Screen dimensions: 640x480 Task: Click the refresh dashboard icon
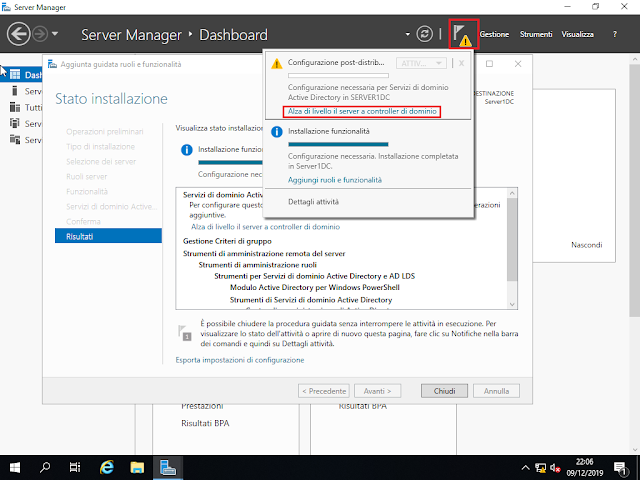(424, 34)
